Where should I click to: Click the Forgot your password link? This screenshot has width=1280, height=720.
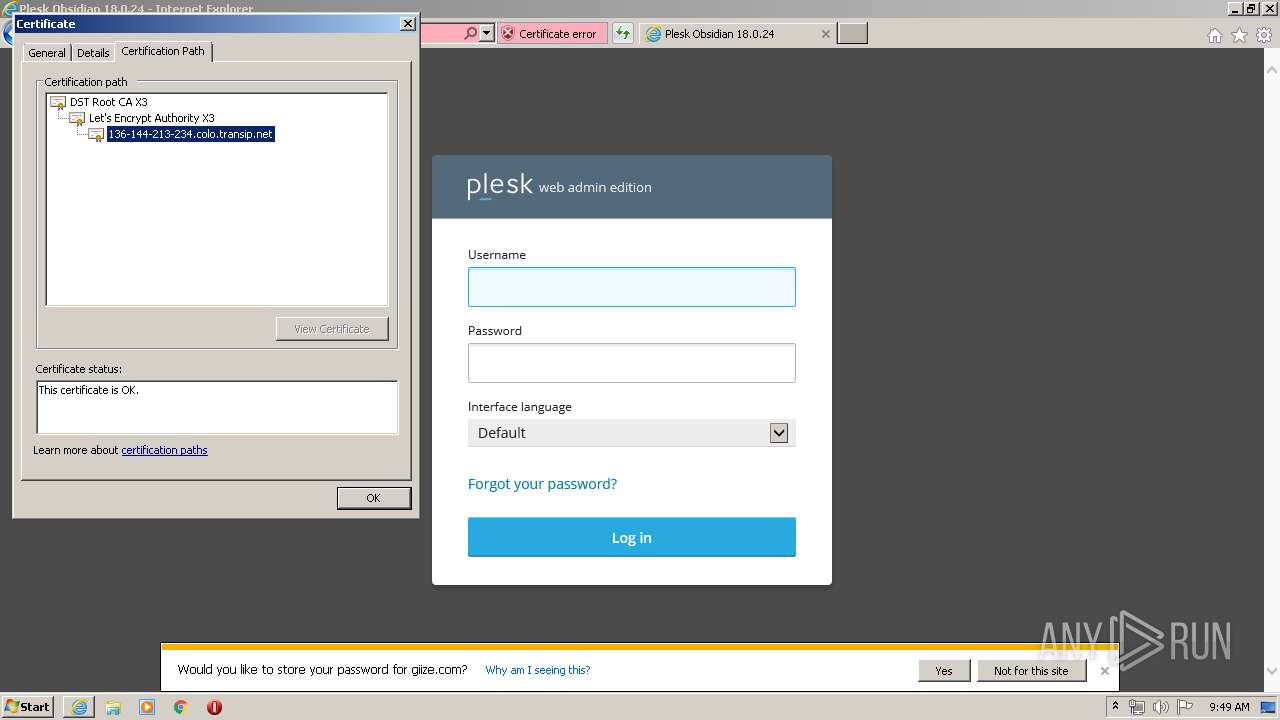coord(542,484)
